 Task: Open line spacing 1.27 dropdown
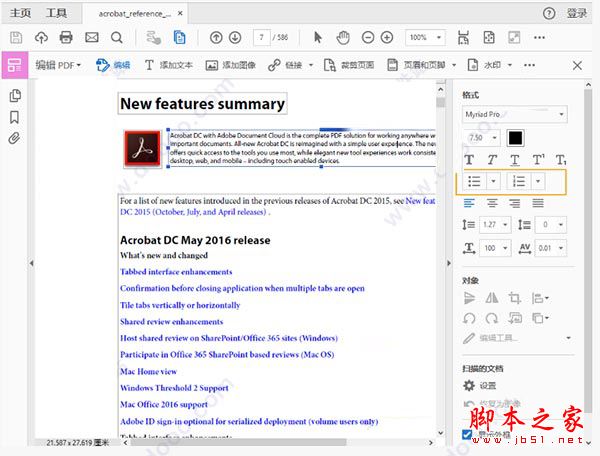point(495,225)
